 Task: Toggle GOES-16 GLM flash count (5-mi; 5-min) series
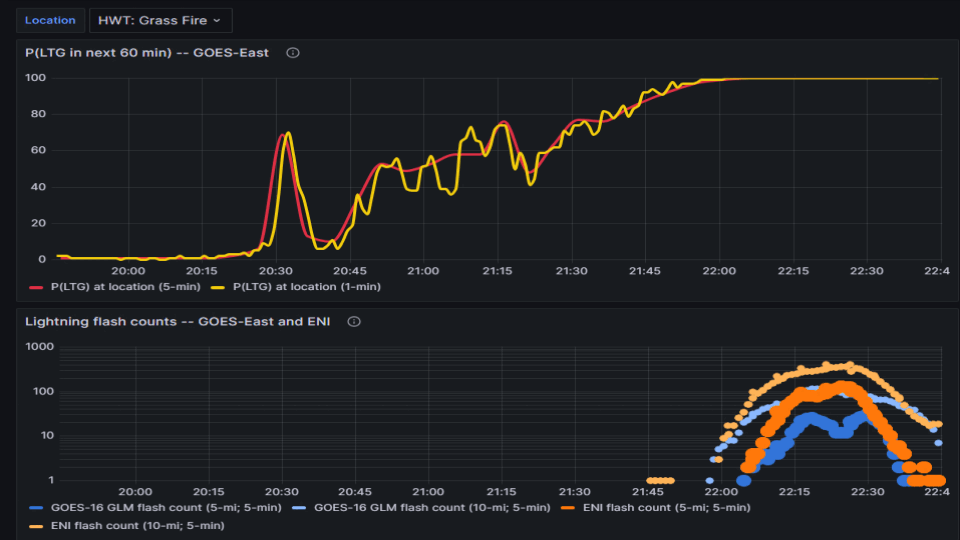tap(163, 508)
